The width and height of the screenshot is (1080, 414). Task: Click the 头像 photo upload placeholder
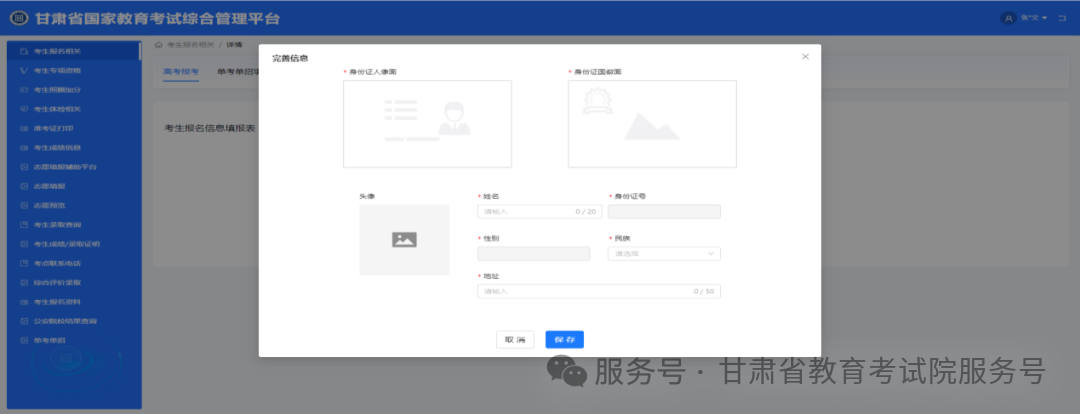(x=404, y=240)
